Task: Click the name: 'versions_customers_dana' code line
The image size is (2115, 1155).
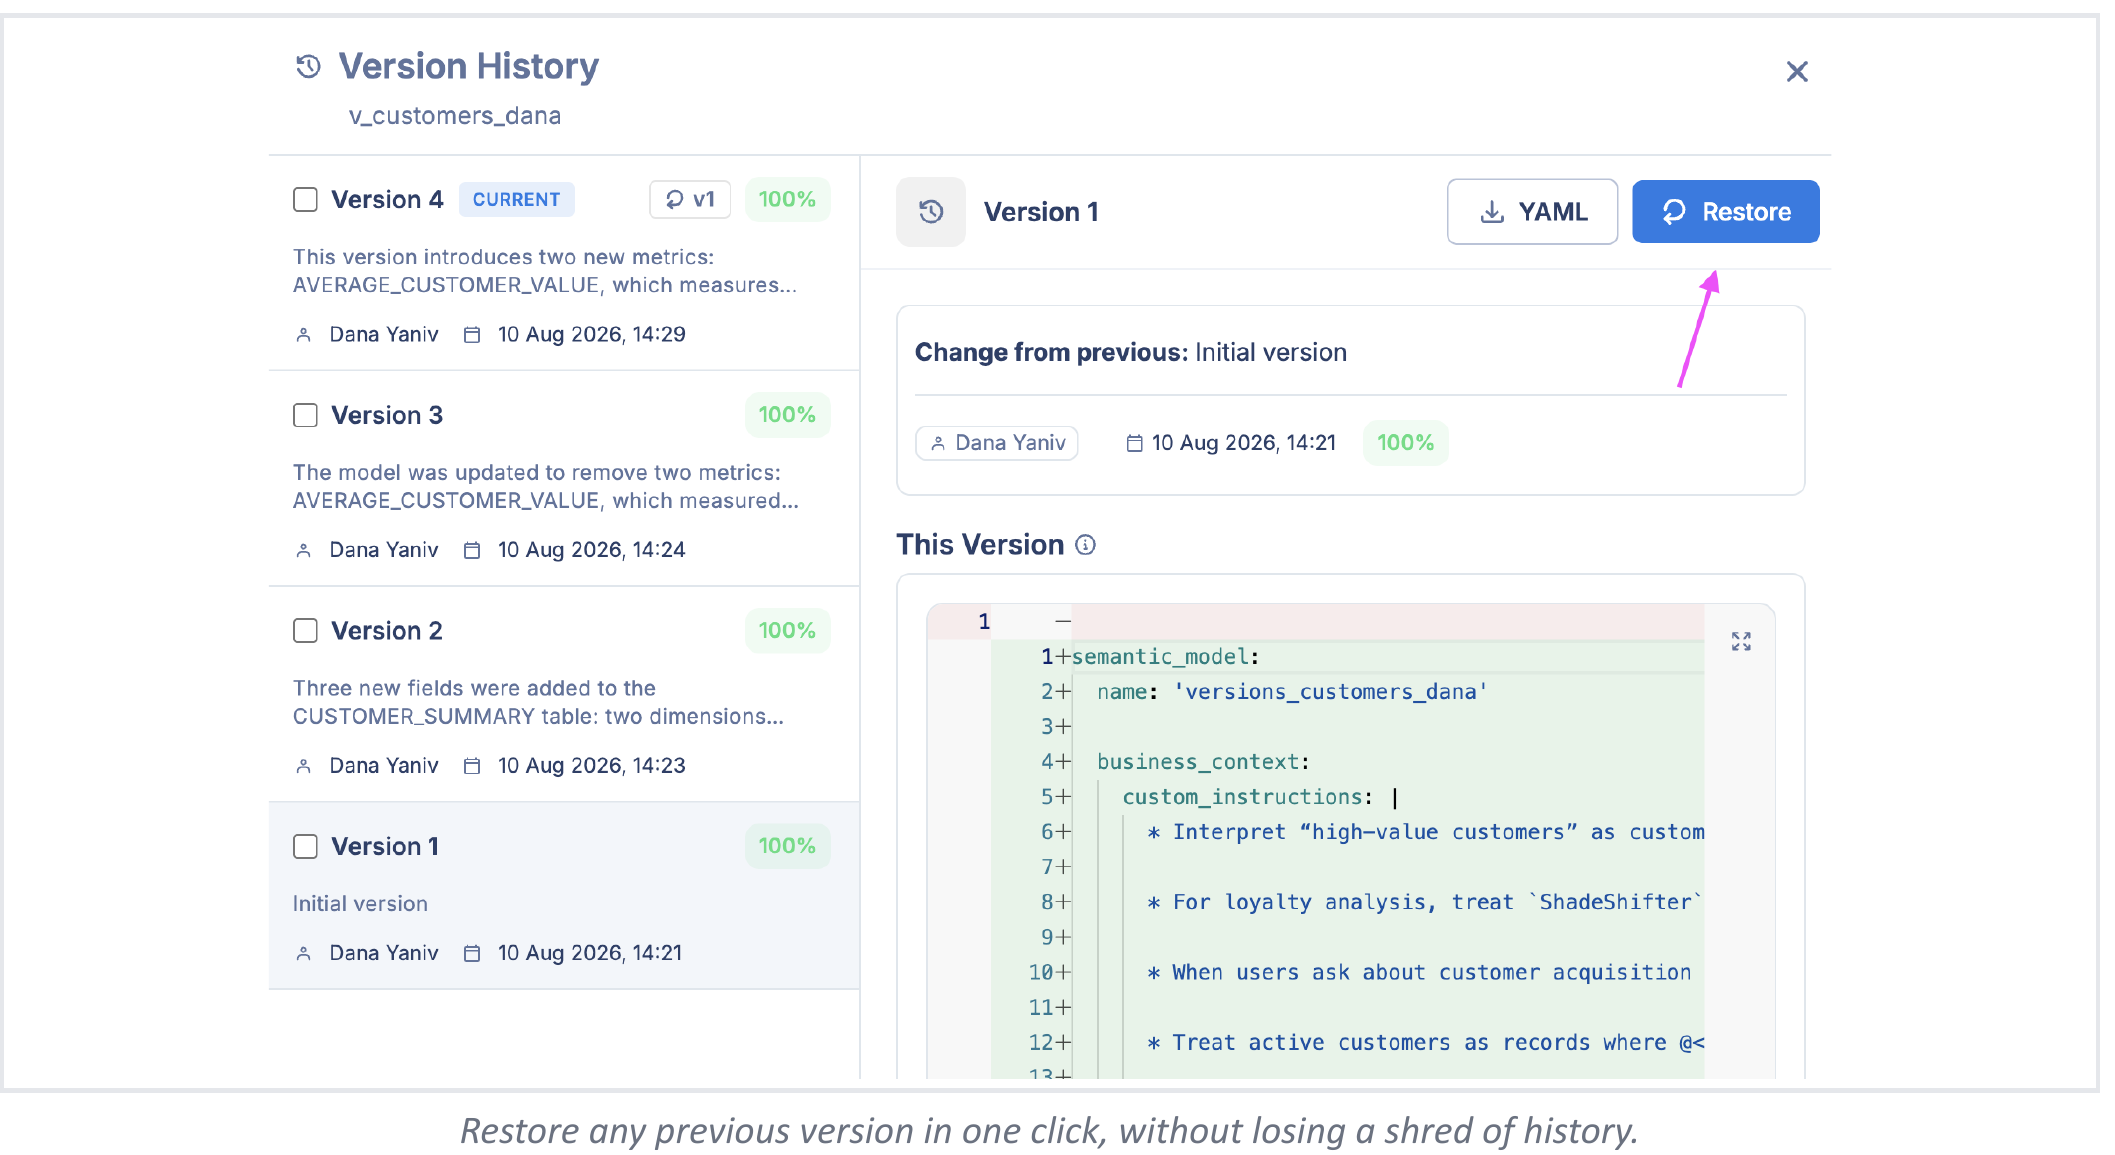Action: [1292, 692]
